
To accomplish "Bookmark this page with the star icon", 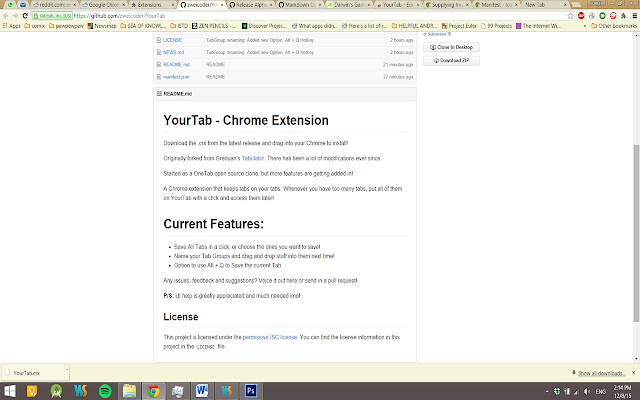I will 570,16.
